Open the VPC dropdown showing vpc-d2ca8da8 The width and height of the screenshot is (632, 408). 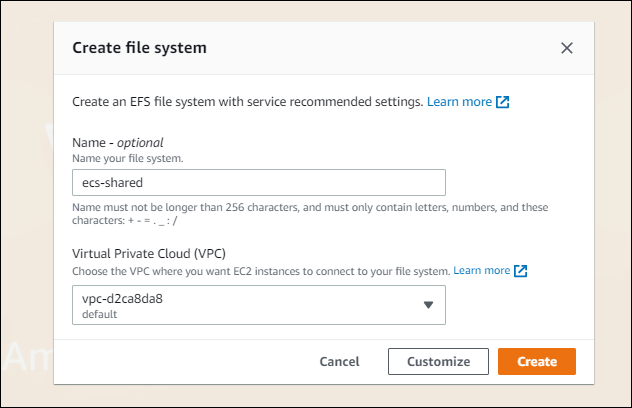tap(259, 305)
